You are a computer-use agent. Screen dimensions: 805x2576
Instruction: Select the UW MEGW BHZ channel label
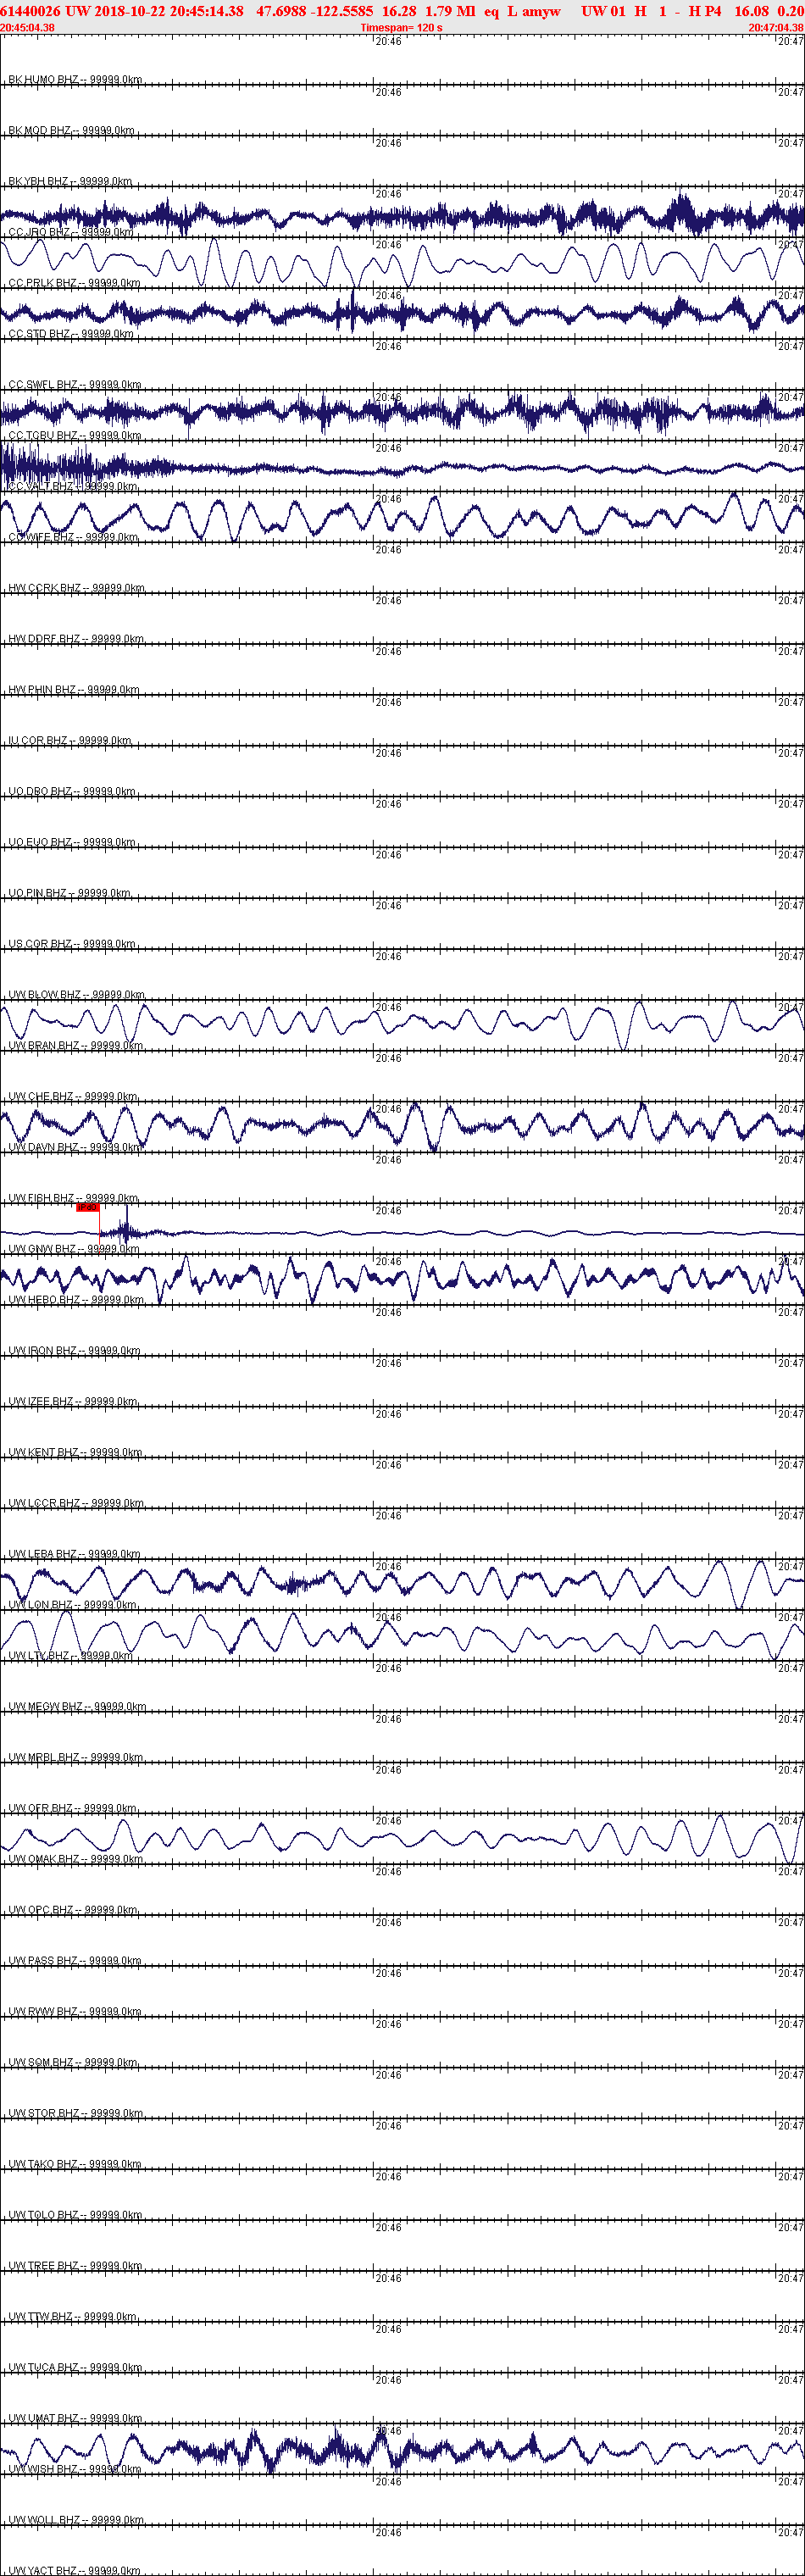click(77, 1706)
